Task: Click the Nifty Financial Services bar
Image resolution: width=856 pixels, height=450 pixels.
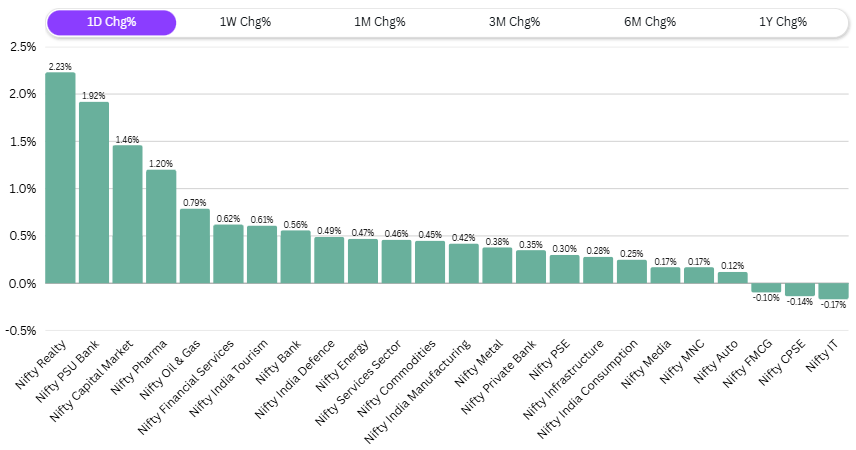Action: click(228, 254)
